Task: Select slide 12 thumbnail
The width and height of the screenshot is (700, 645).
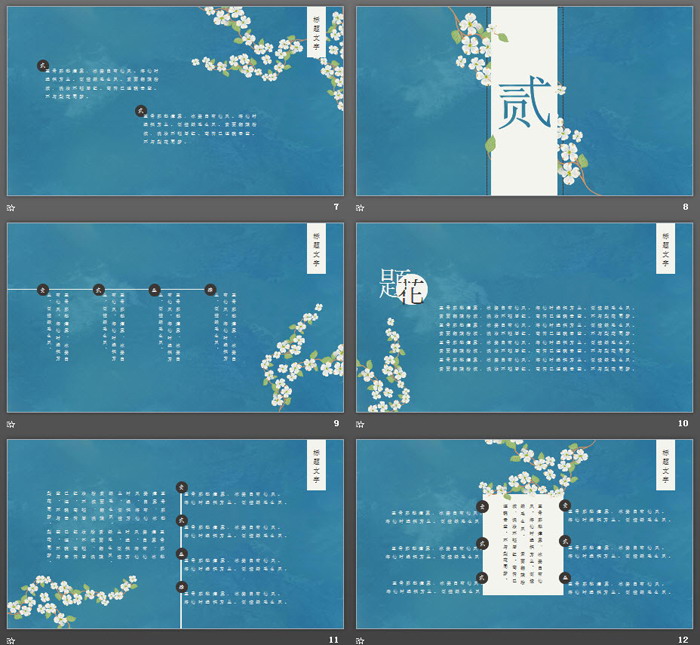Action: click(525, 534)
